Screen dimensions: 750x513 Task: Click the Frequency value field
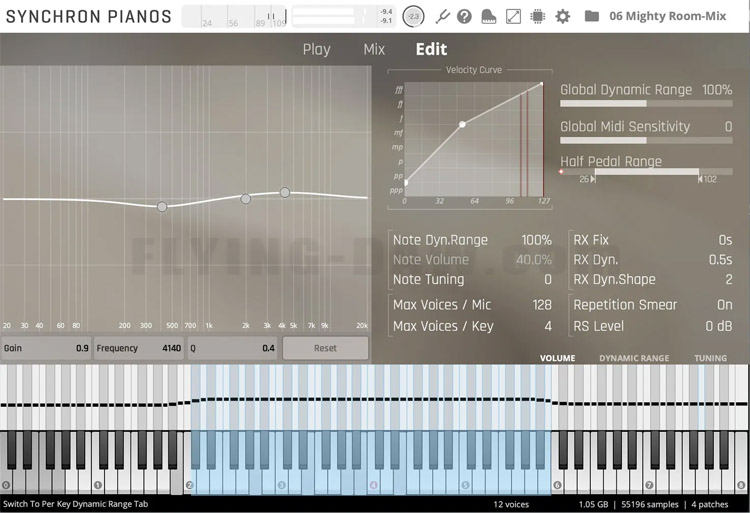(x=139, y=348)
